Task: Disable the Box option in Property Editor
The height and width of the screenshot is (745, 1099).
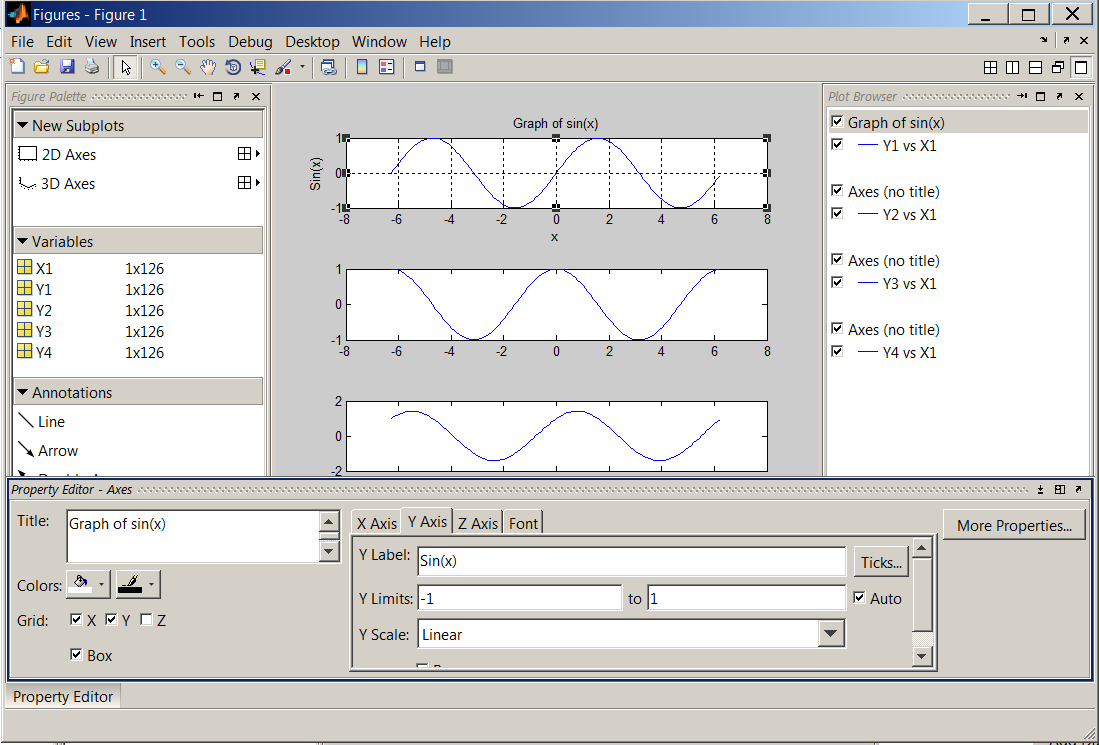Action: point(77,655)
